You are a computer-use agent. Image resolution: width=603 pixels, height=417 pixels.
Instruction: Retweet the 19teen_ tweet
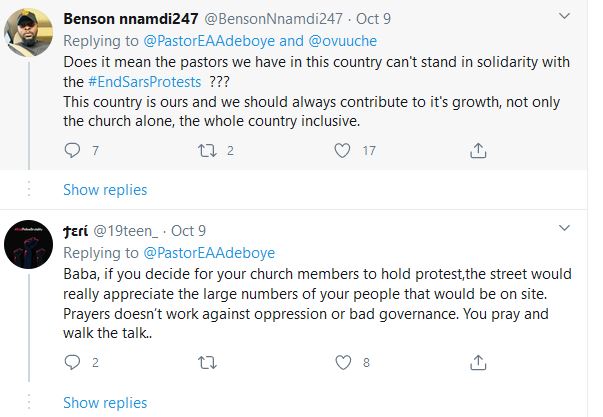(208, 363)
